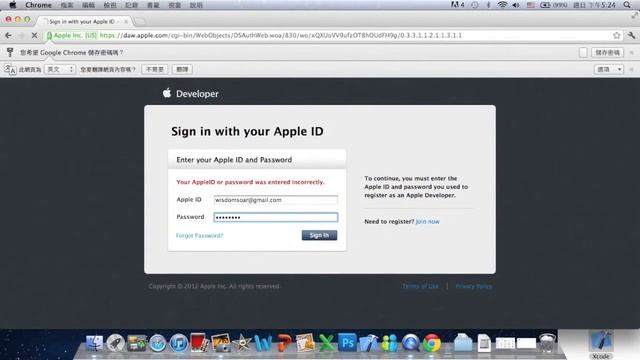The width and height of the screenshot is (640, 360).
Task: Enter fullscreen with the corner arrows icon
Action: click(x=634, y=16)
